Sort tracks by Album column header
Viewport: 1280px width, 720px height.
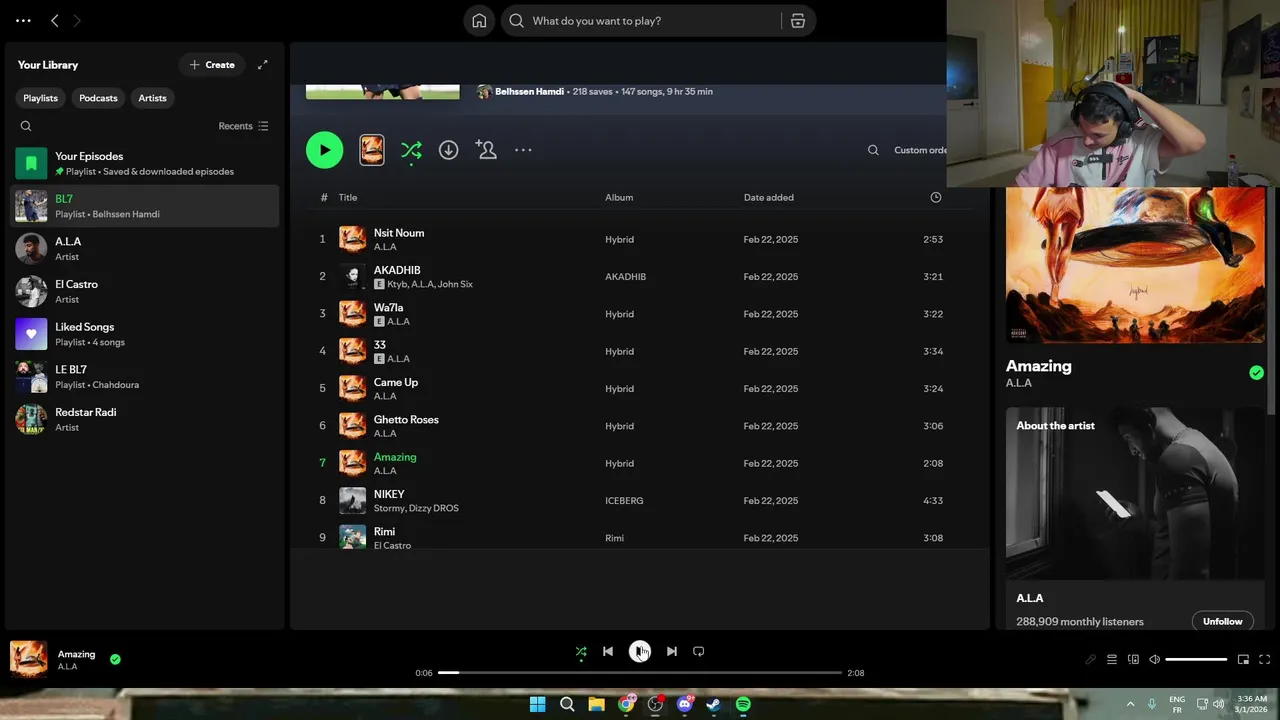(x=619, y=197)
